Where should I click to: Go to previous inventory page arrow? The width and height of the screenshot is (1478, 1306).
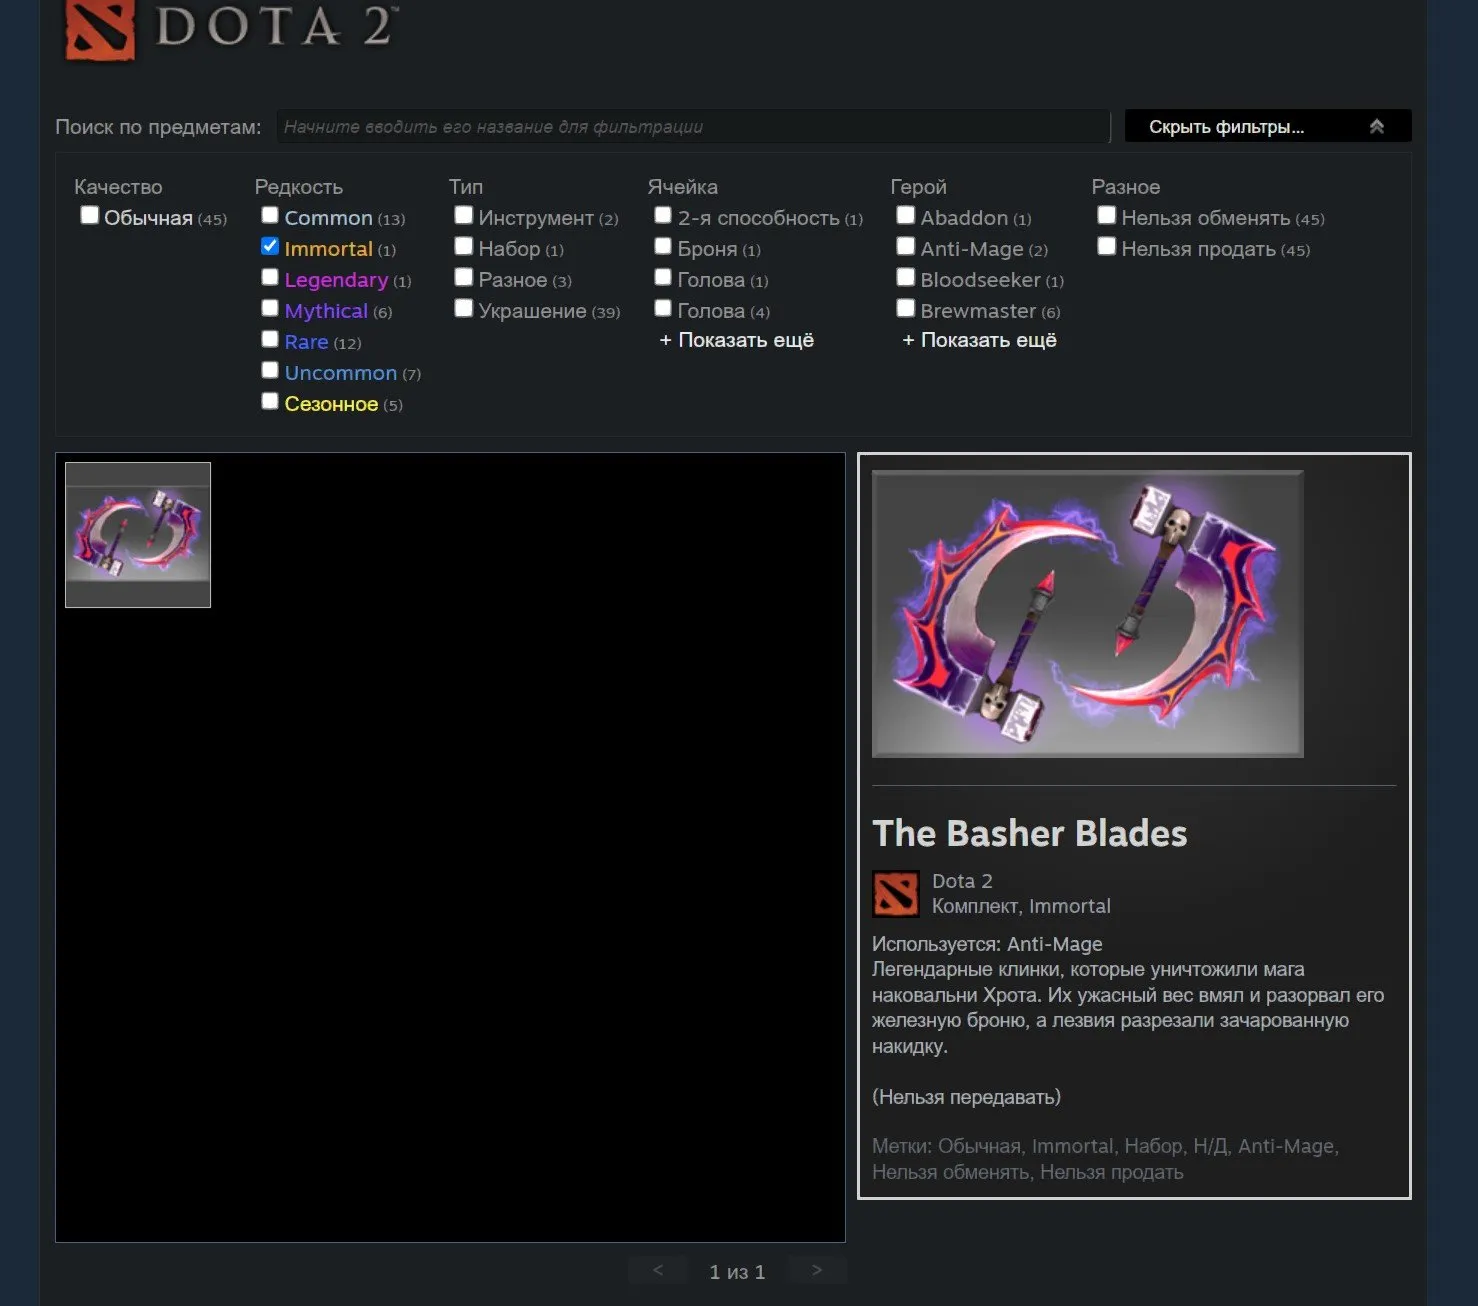[658, 1270]
